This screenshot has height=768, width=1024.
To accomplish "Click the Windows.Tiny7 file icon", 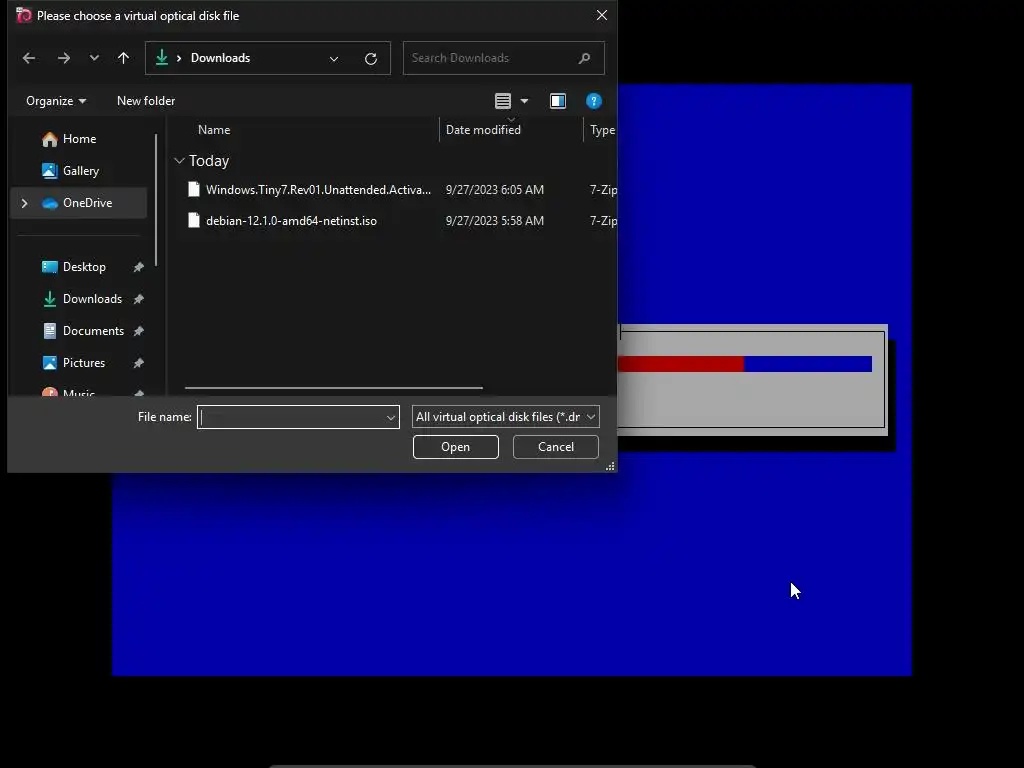I will click(193, 189).
